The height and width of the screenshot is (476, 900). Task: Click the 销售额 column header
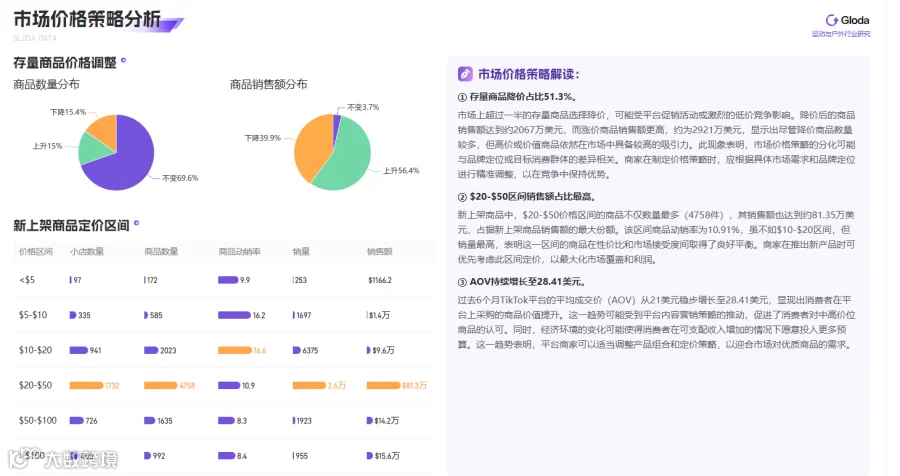point(379,251)
